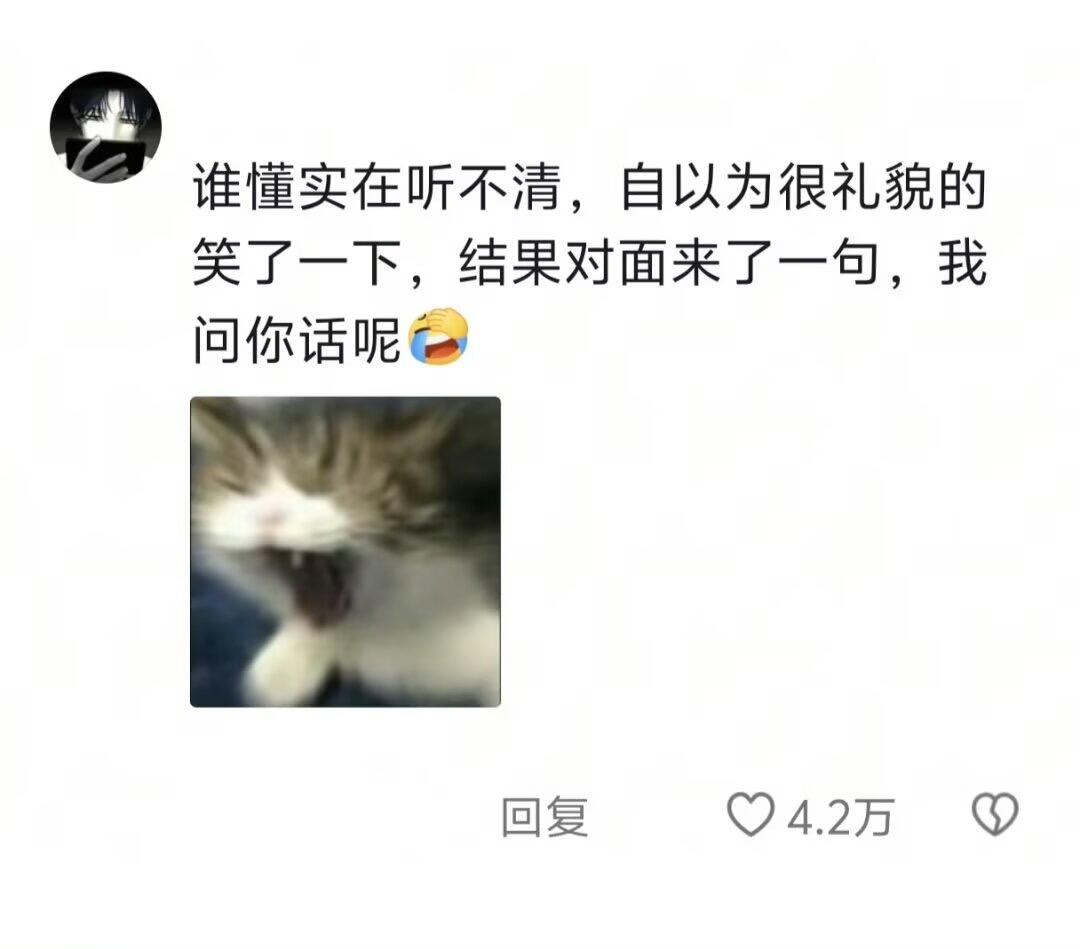
Task: Tap the crying-laughing emoji in the comment
Action: pos(439,336)
